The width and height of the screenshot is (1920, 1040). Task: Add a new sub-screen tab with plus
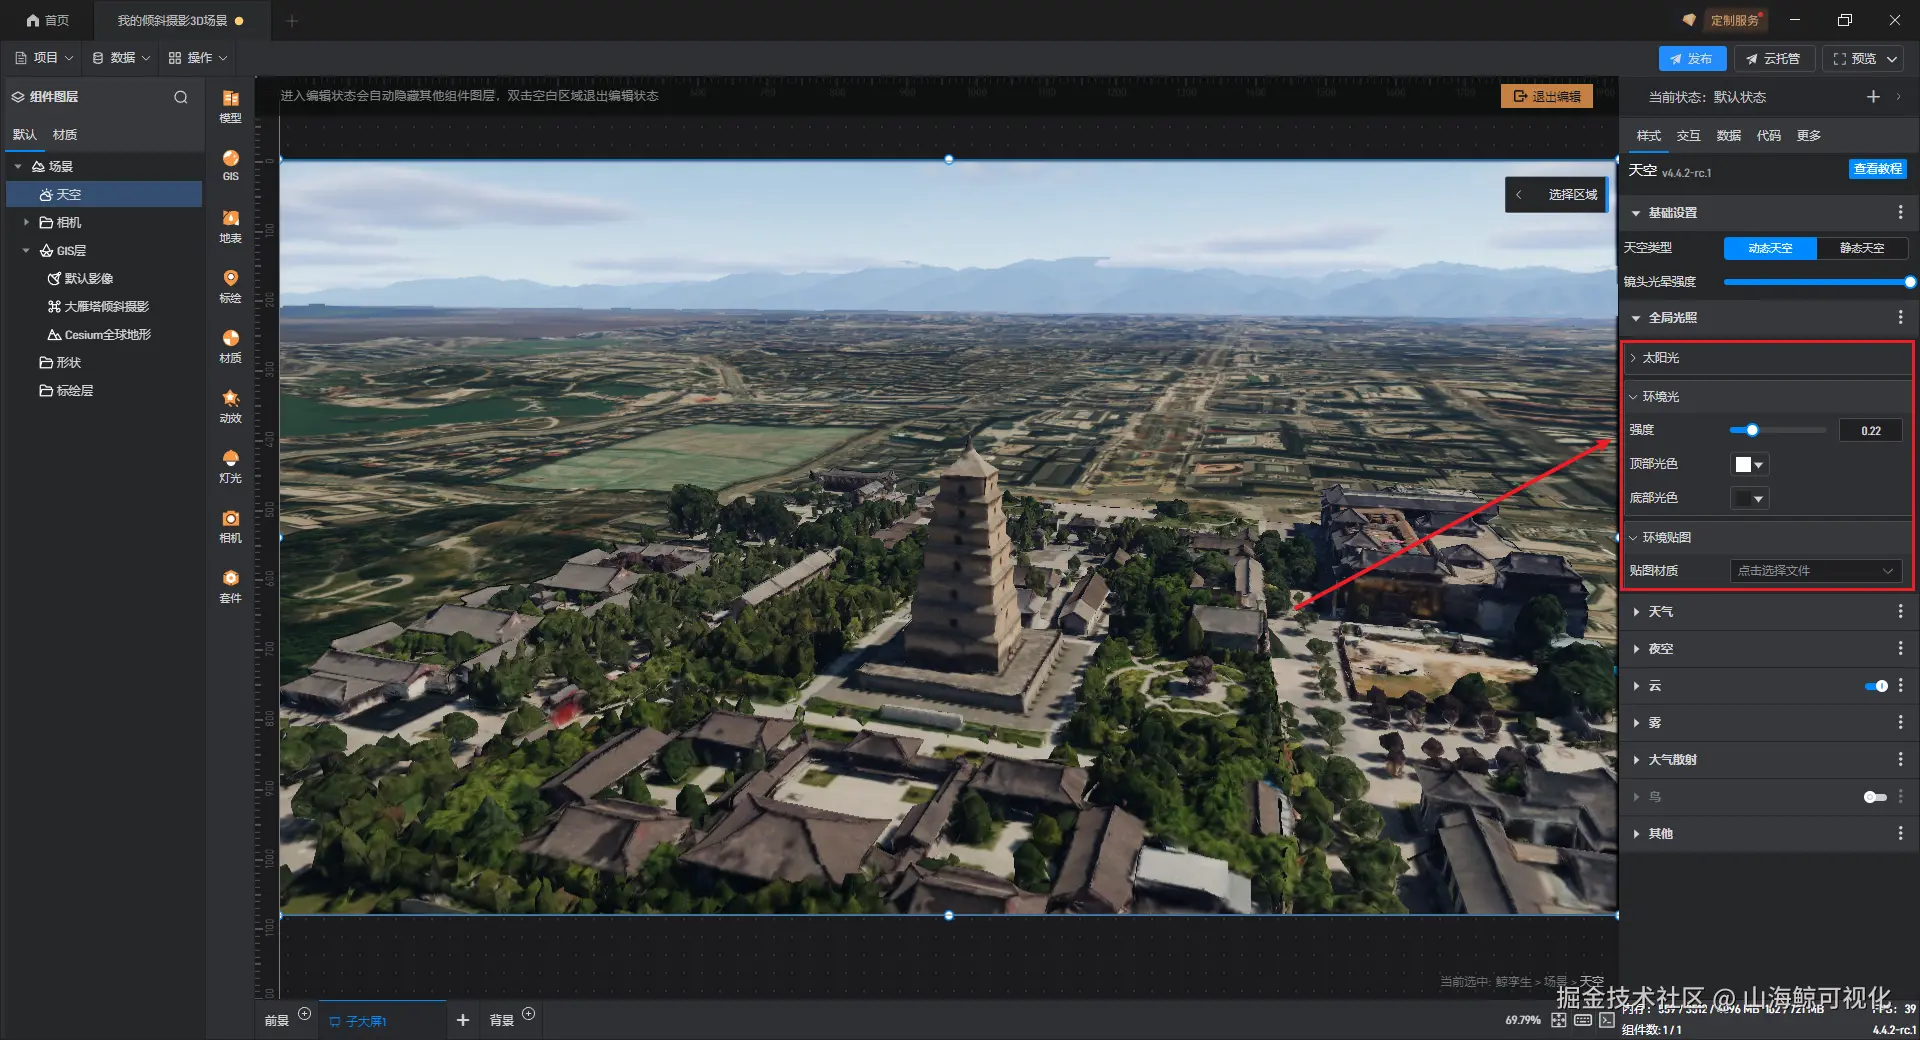click(462, 1020)
